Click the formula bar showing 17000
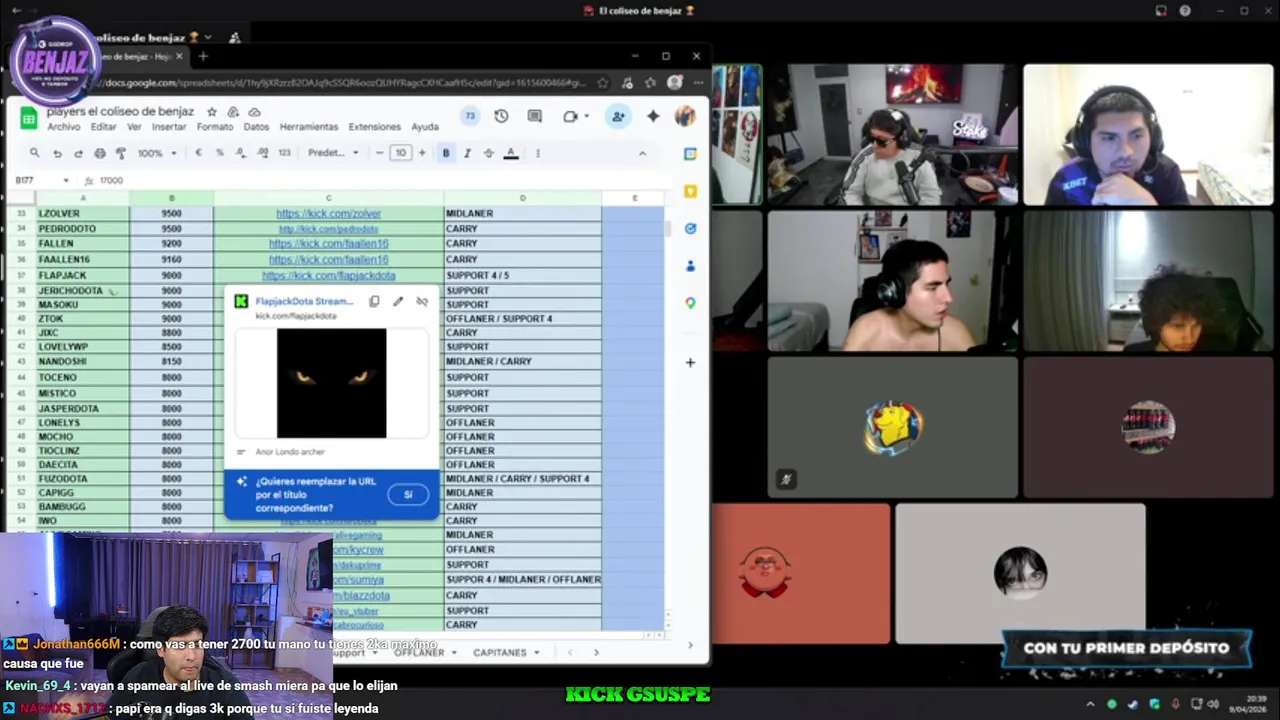Image resolution: width=1280 pixels, height=720 pixels. pyautogui.click(x=380, y=180)
